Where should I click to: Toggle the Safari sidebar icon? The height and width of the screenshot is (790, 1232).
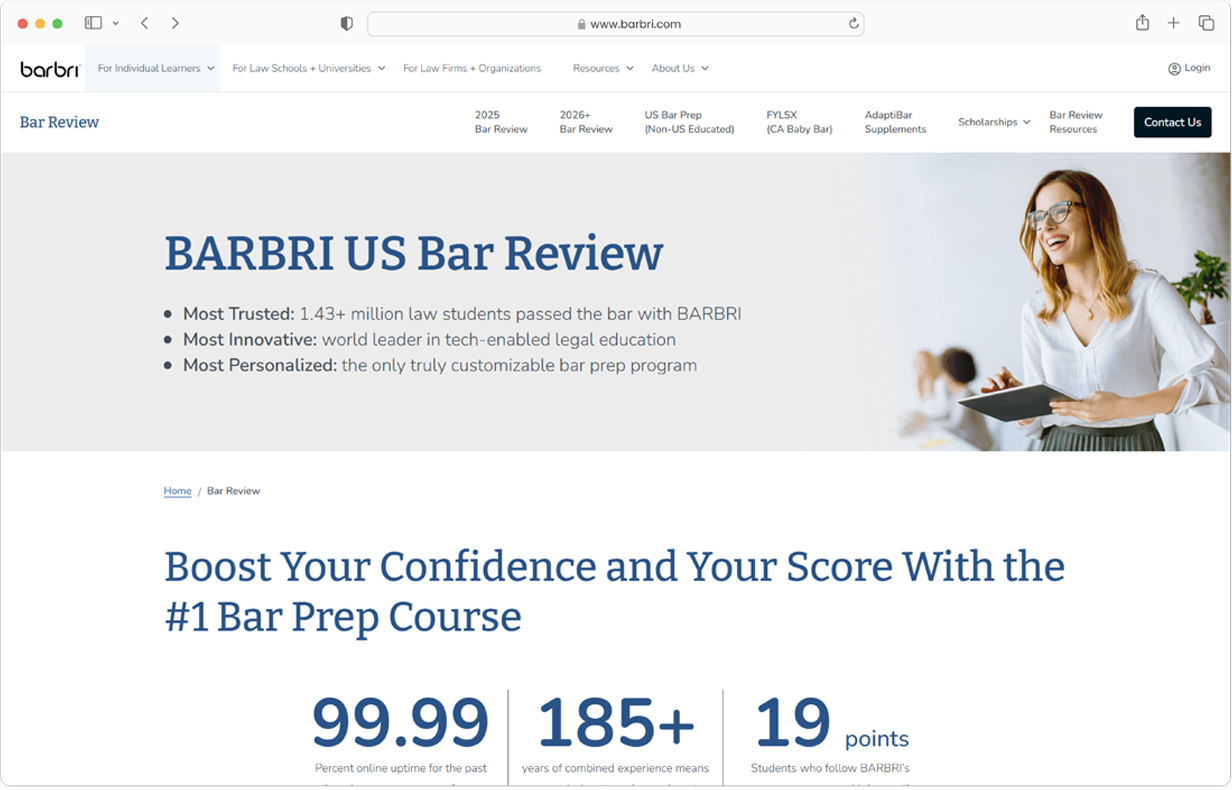click(93, 23)
